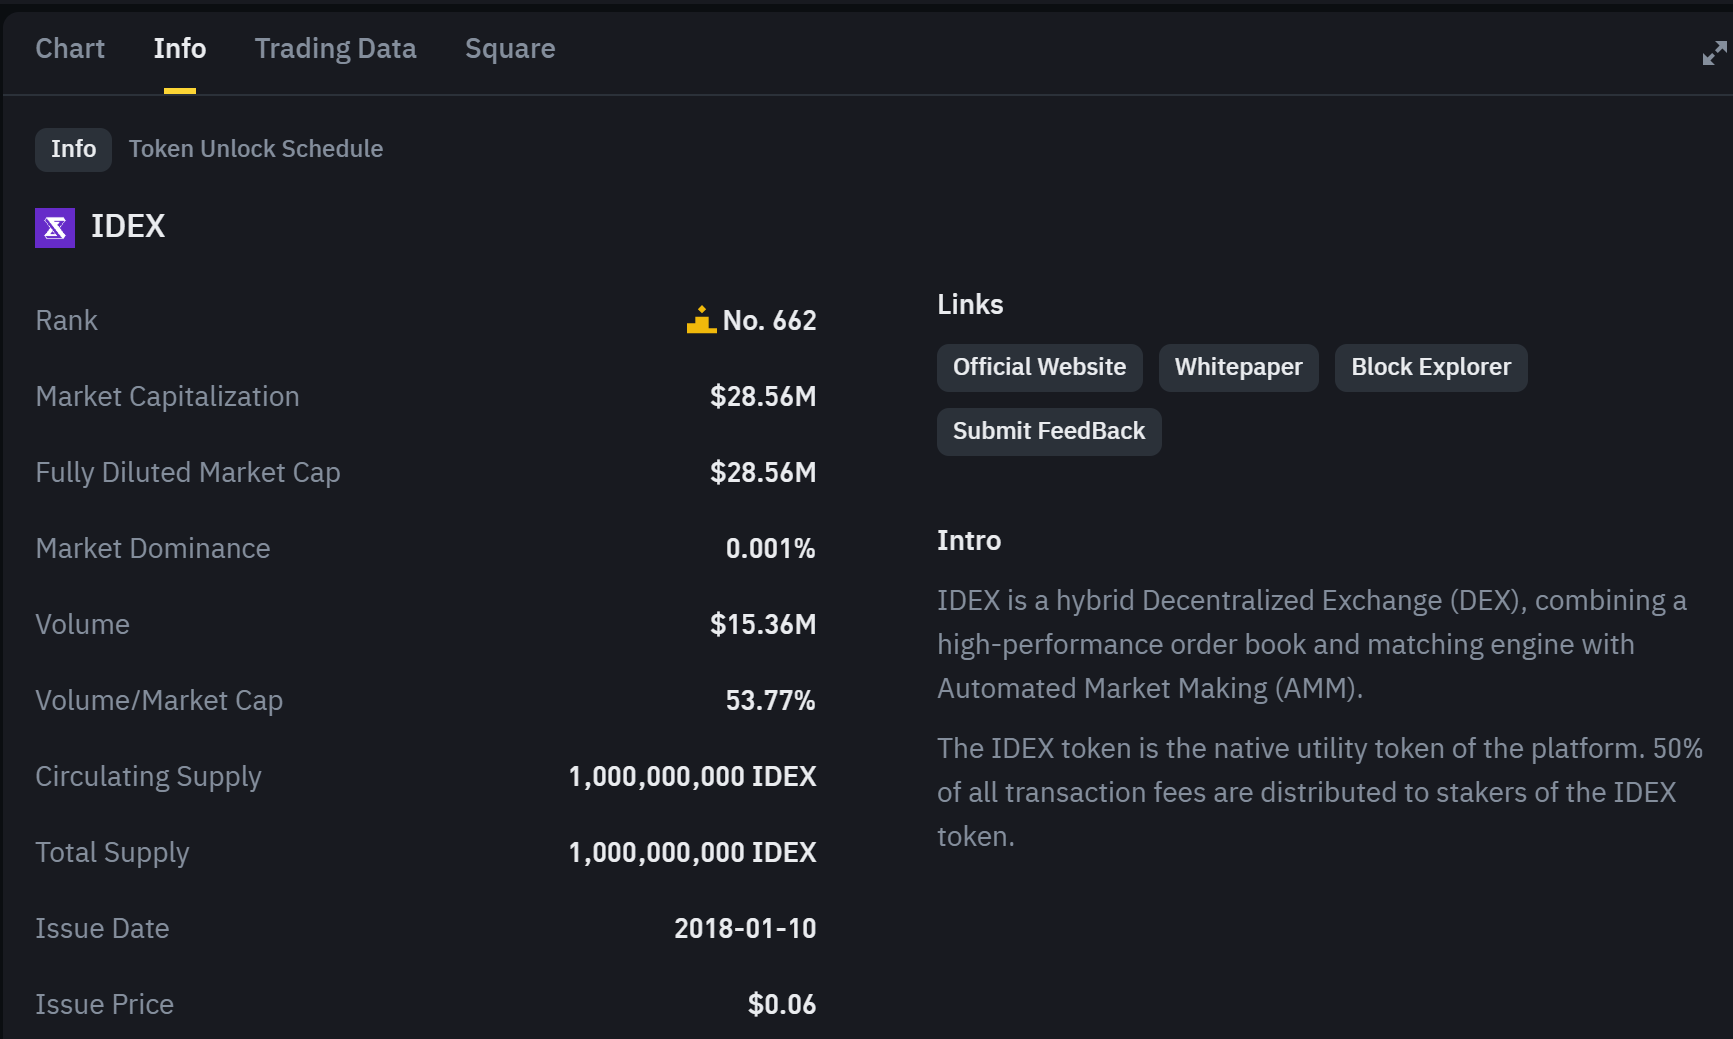Click the Volume/Market Cap value 53.77%
The height and width of the screenshot is (1039, 1733).
coord(770,700)
